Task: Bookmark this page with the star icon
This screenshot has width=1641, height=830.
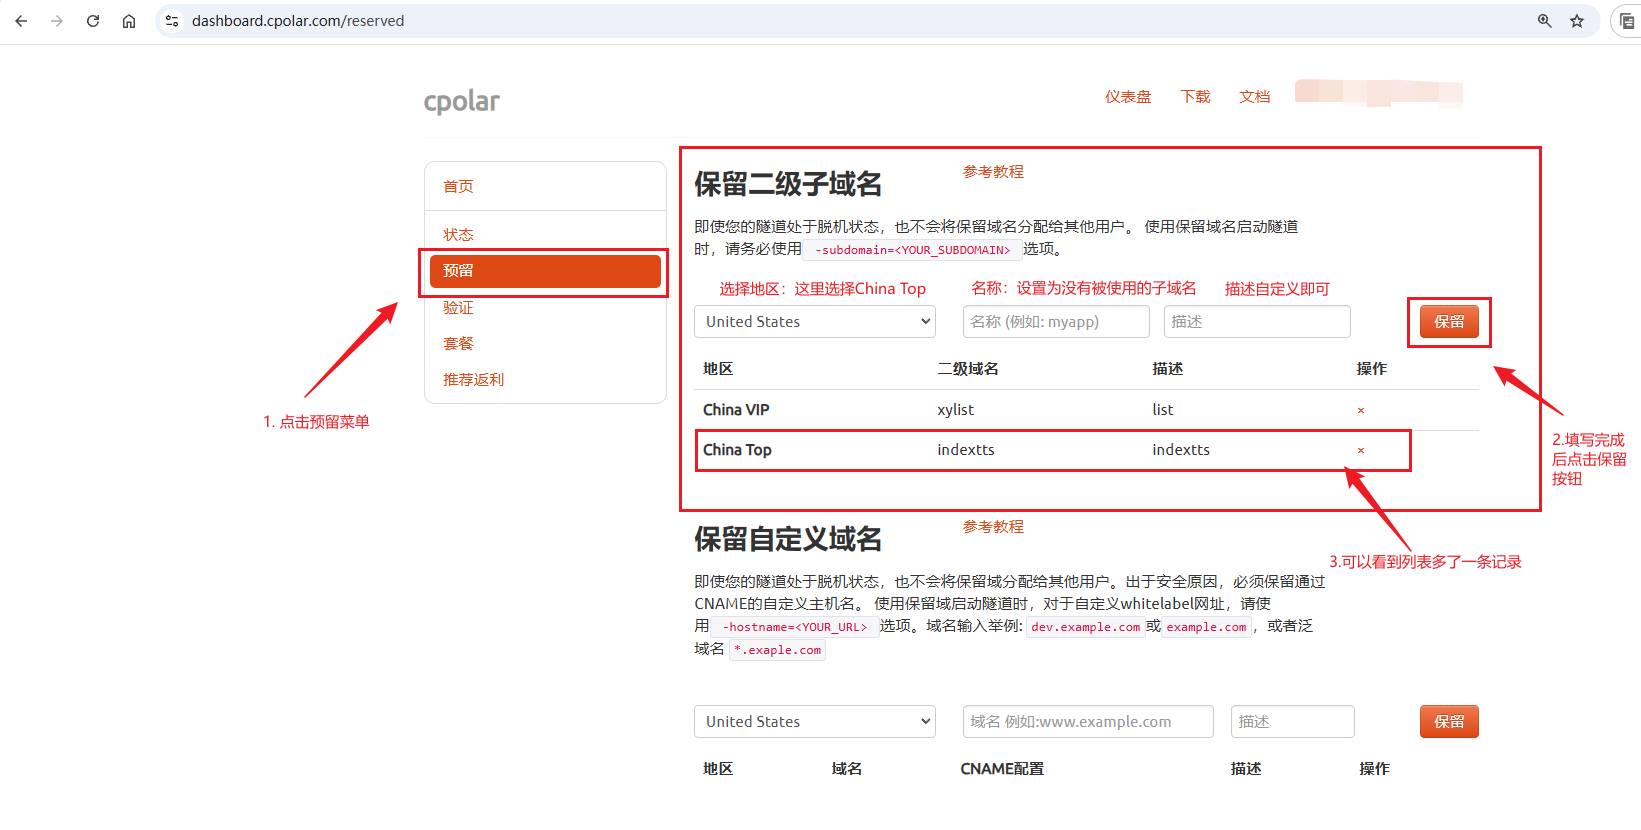Action: point(1577,21)
